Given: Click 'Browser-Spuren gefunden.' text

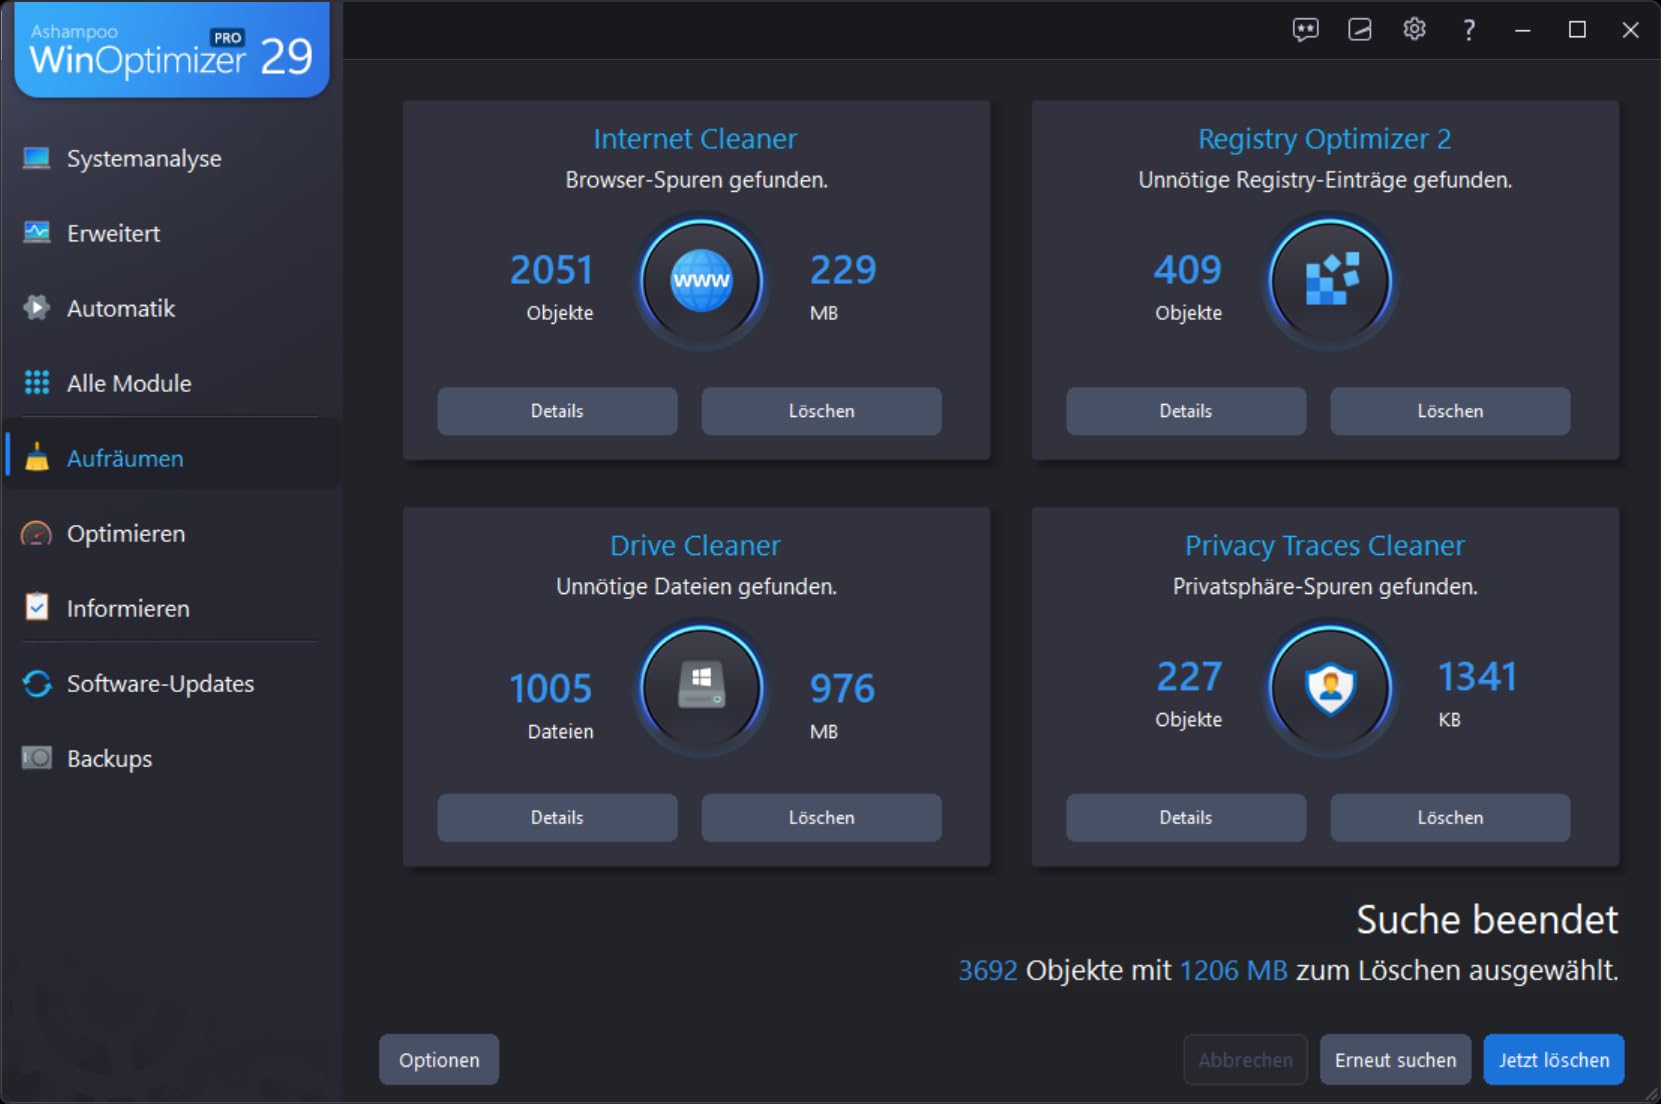Looking at the screenshot, I should click(696, 181).
